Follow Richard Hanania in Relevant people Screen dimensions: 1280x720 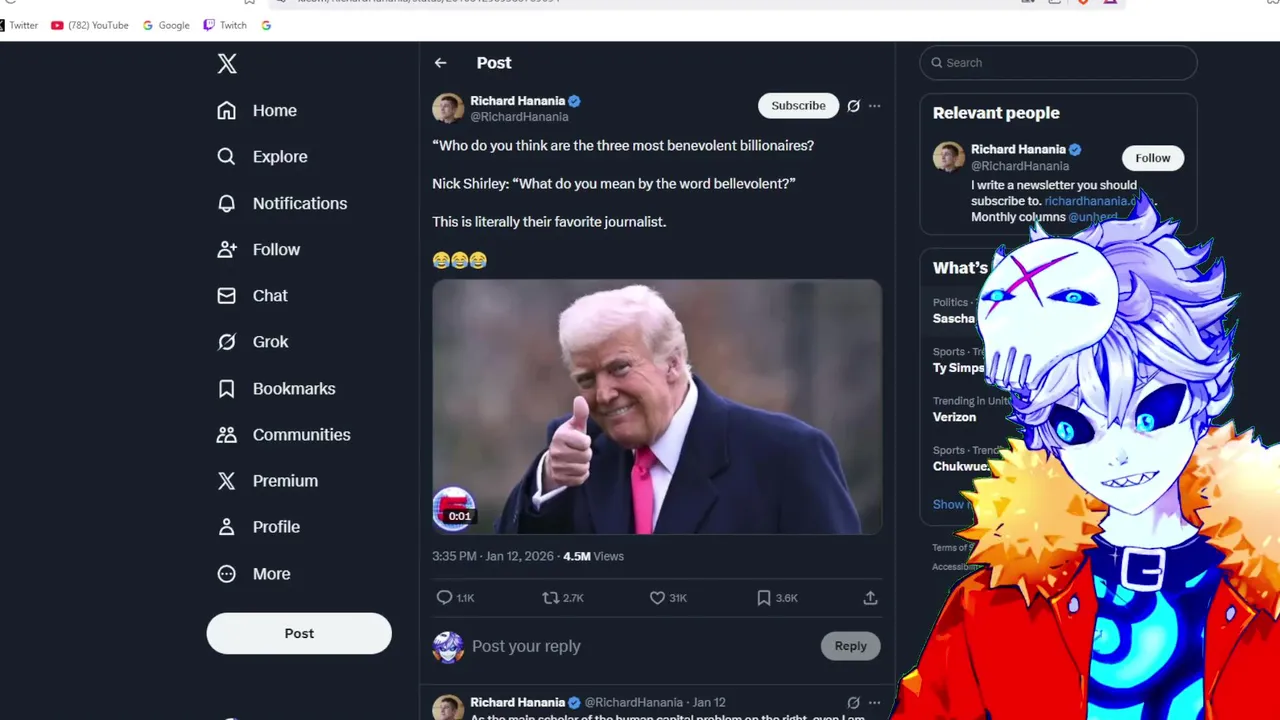coord(1152,158)
